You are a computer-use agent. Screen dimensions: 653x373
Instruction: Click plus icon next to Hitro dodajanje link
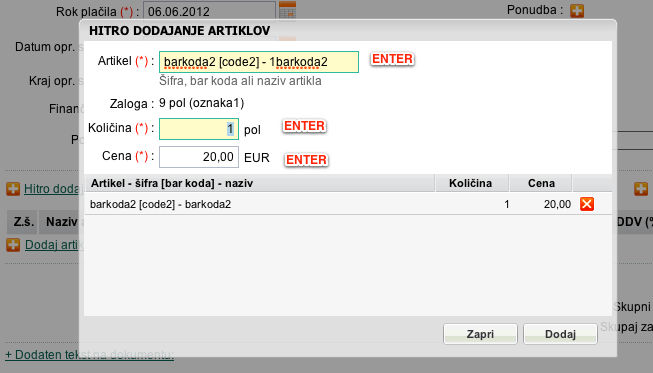[13, 189]
